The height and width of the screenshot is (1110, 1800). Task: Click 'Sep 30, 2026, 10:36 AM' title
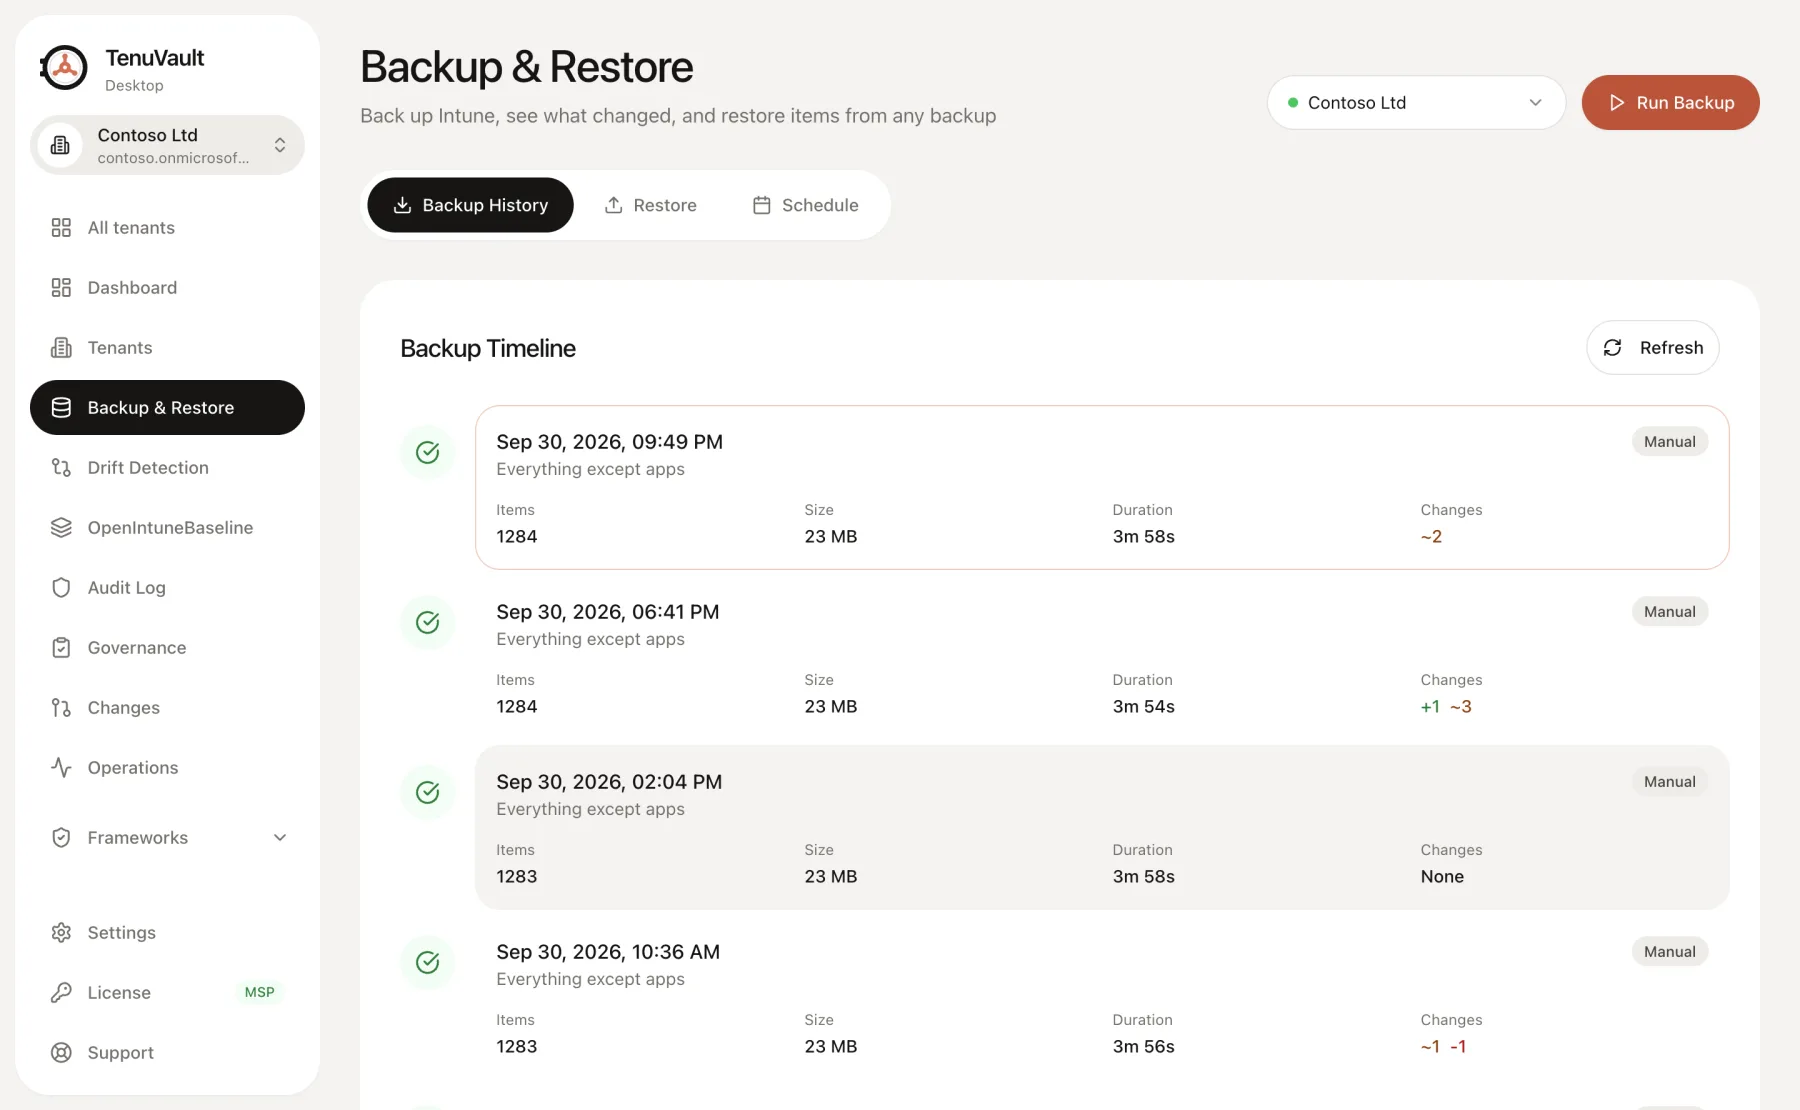[x=608, y=952]
